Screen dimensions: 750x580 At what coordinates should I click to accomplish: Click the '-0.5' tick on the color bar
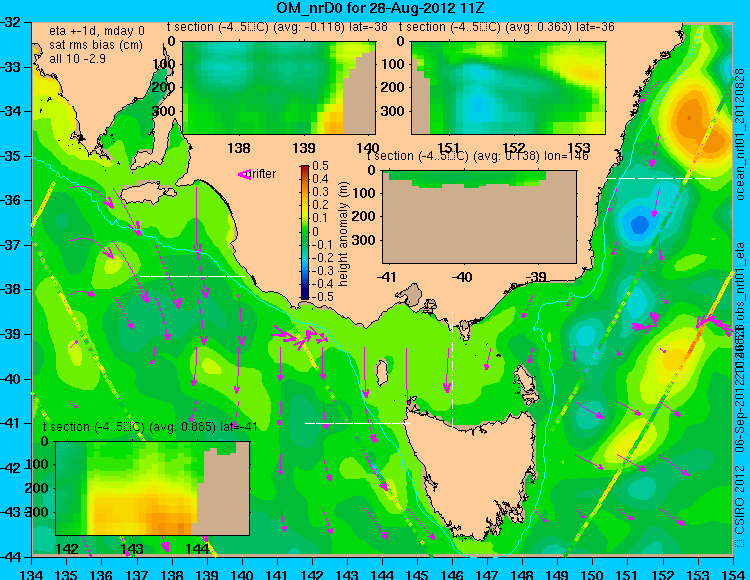click(x=320, y=296)
